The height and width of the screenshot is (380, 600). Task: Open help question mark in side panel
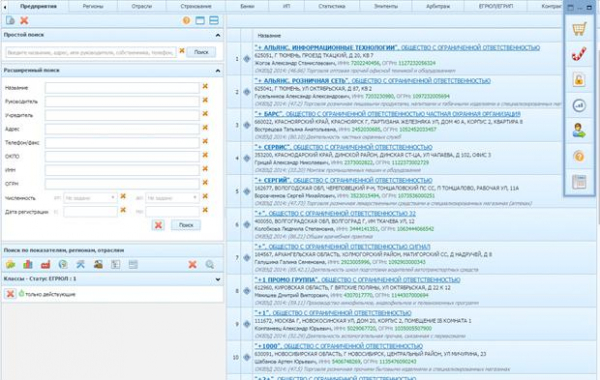point(579,156)
